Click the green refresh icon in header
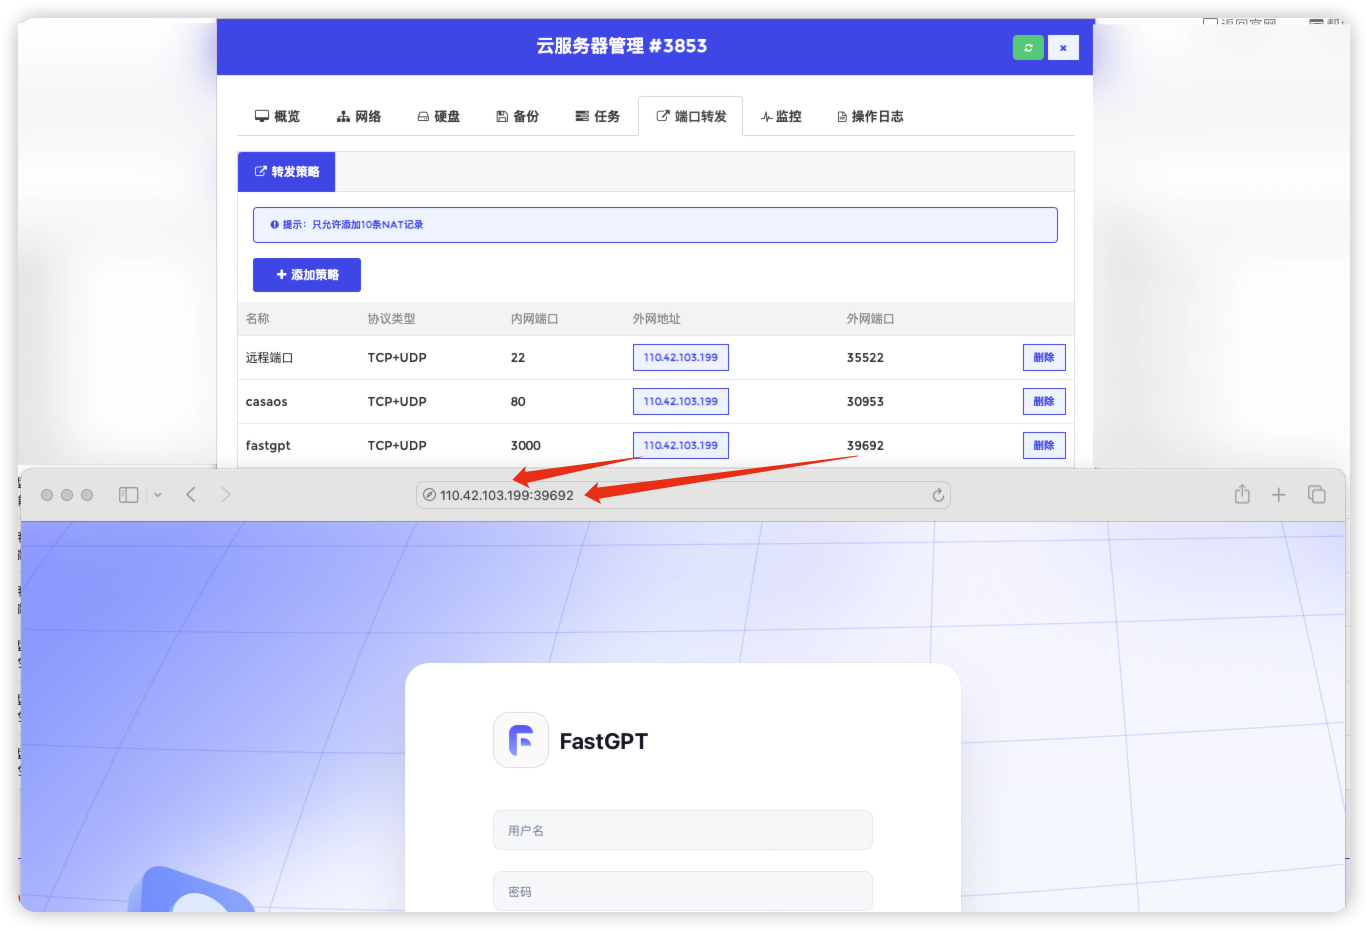The height and width of the screenshot is (930, 1368). pyautogui.click(x=1028, y=47)
